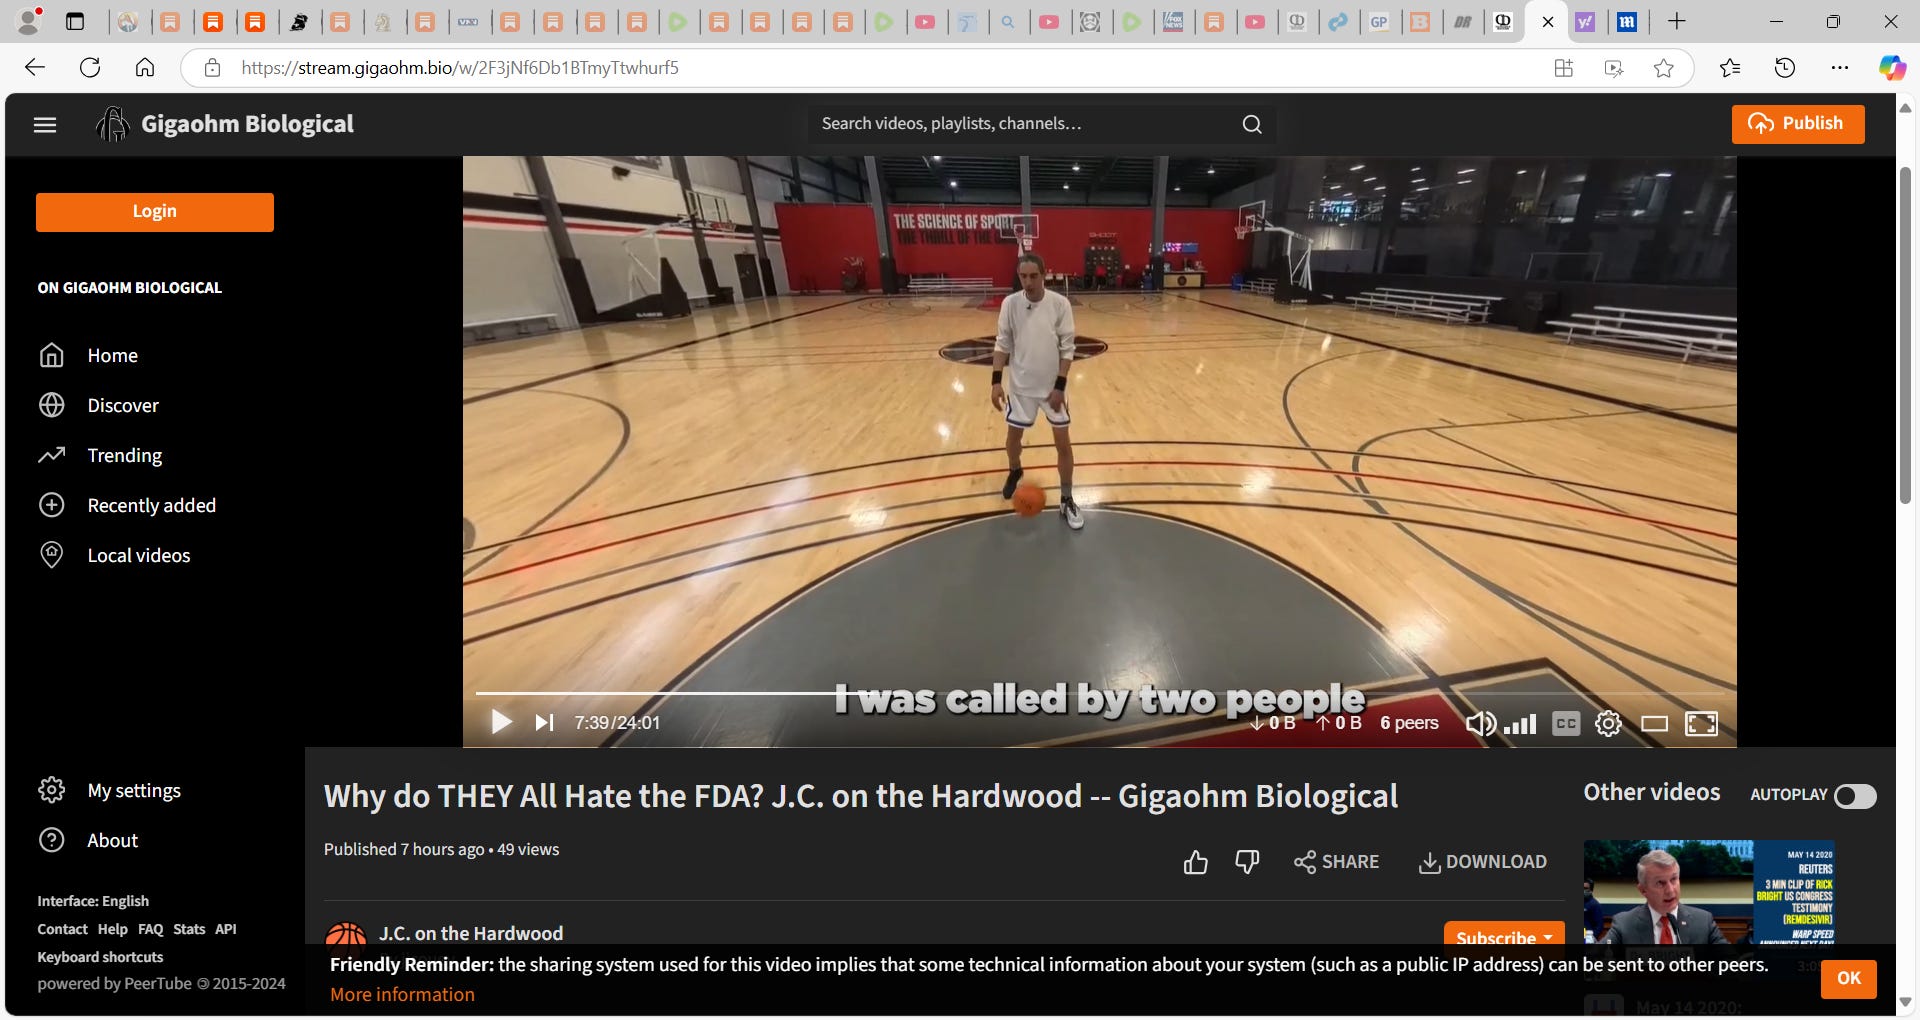This screenshot has width=1920, height=1020.
Task: Open the split screen icon in address bar
Action: point(1564,68)
